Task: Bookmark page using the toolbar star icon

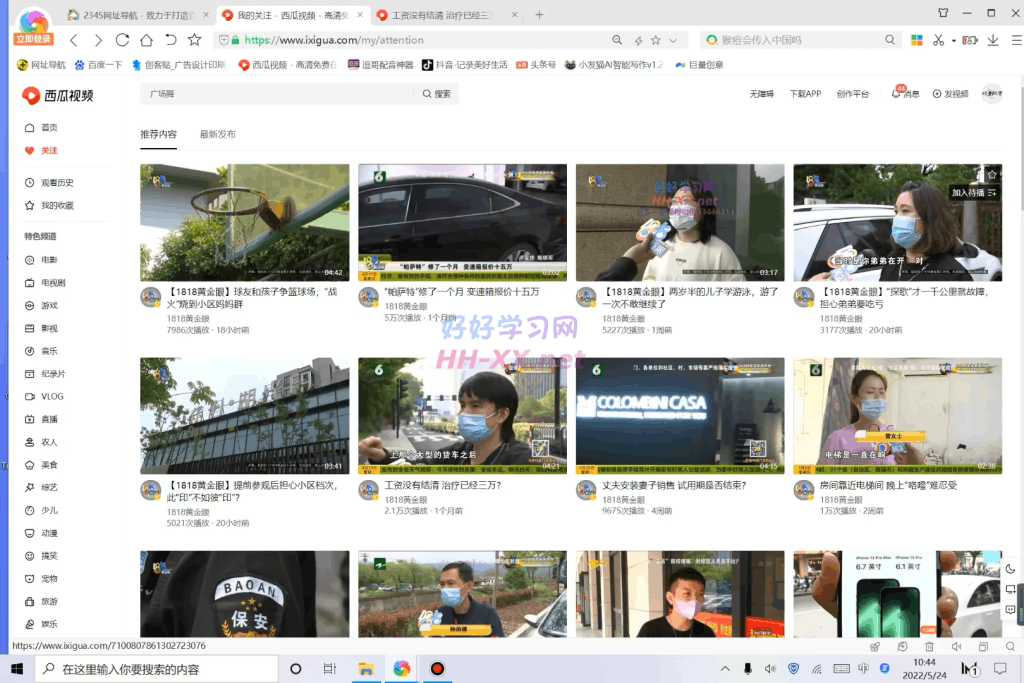Action: [195, 40]
